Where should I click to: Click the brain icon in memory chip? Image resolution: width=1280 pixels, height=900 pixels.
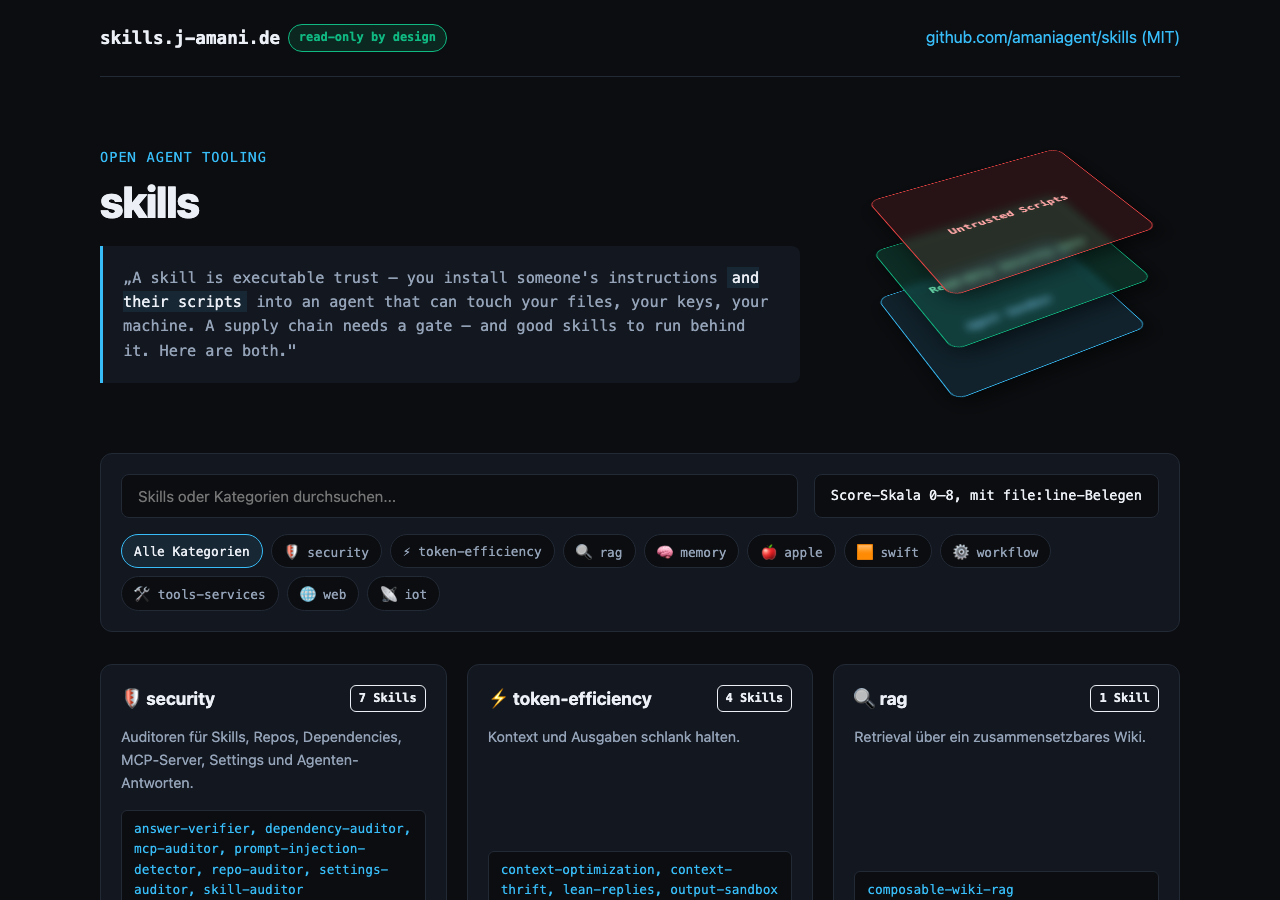[665, 552]
